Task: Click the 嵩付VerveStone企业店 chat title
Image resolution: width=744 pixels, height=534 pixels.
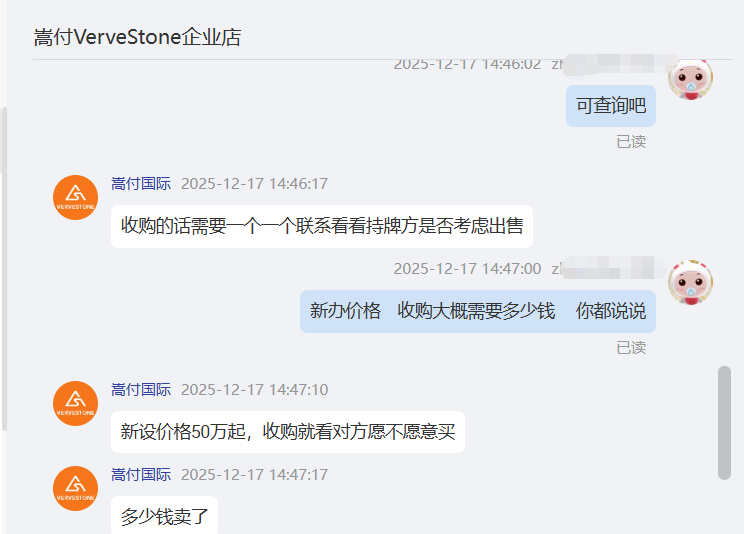Action: tap(138, 37)
